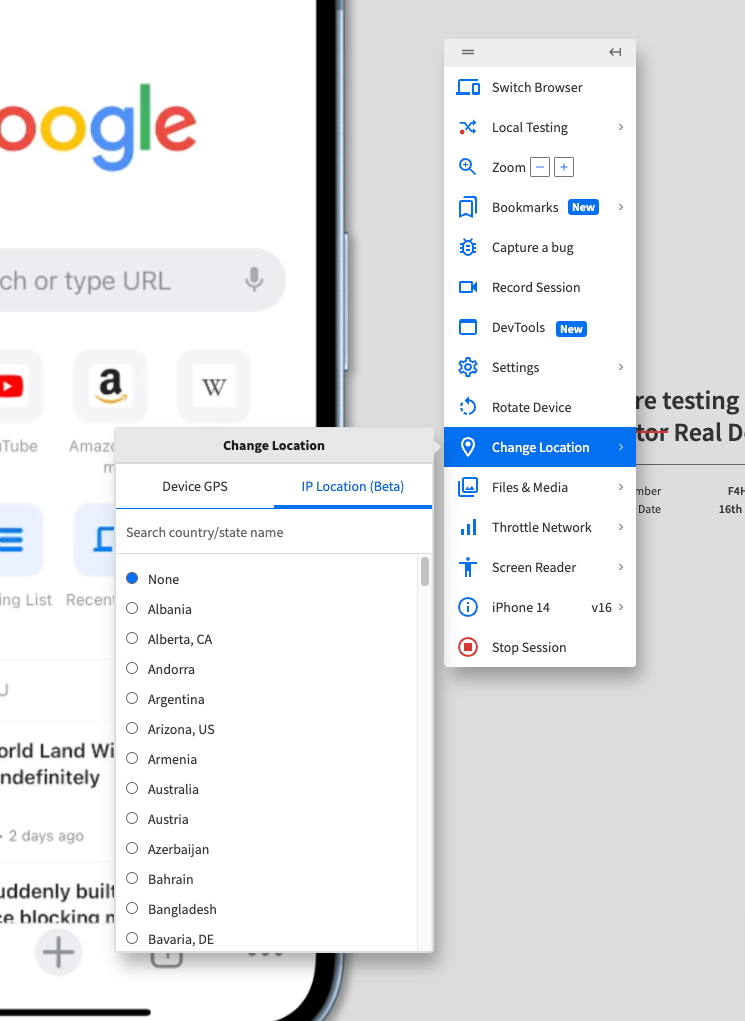The image size is (745, 1021).
Task: Expand the Local Testing submenu arrow
Action: tap(621, 127)
